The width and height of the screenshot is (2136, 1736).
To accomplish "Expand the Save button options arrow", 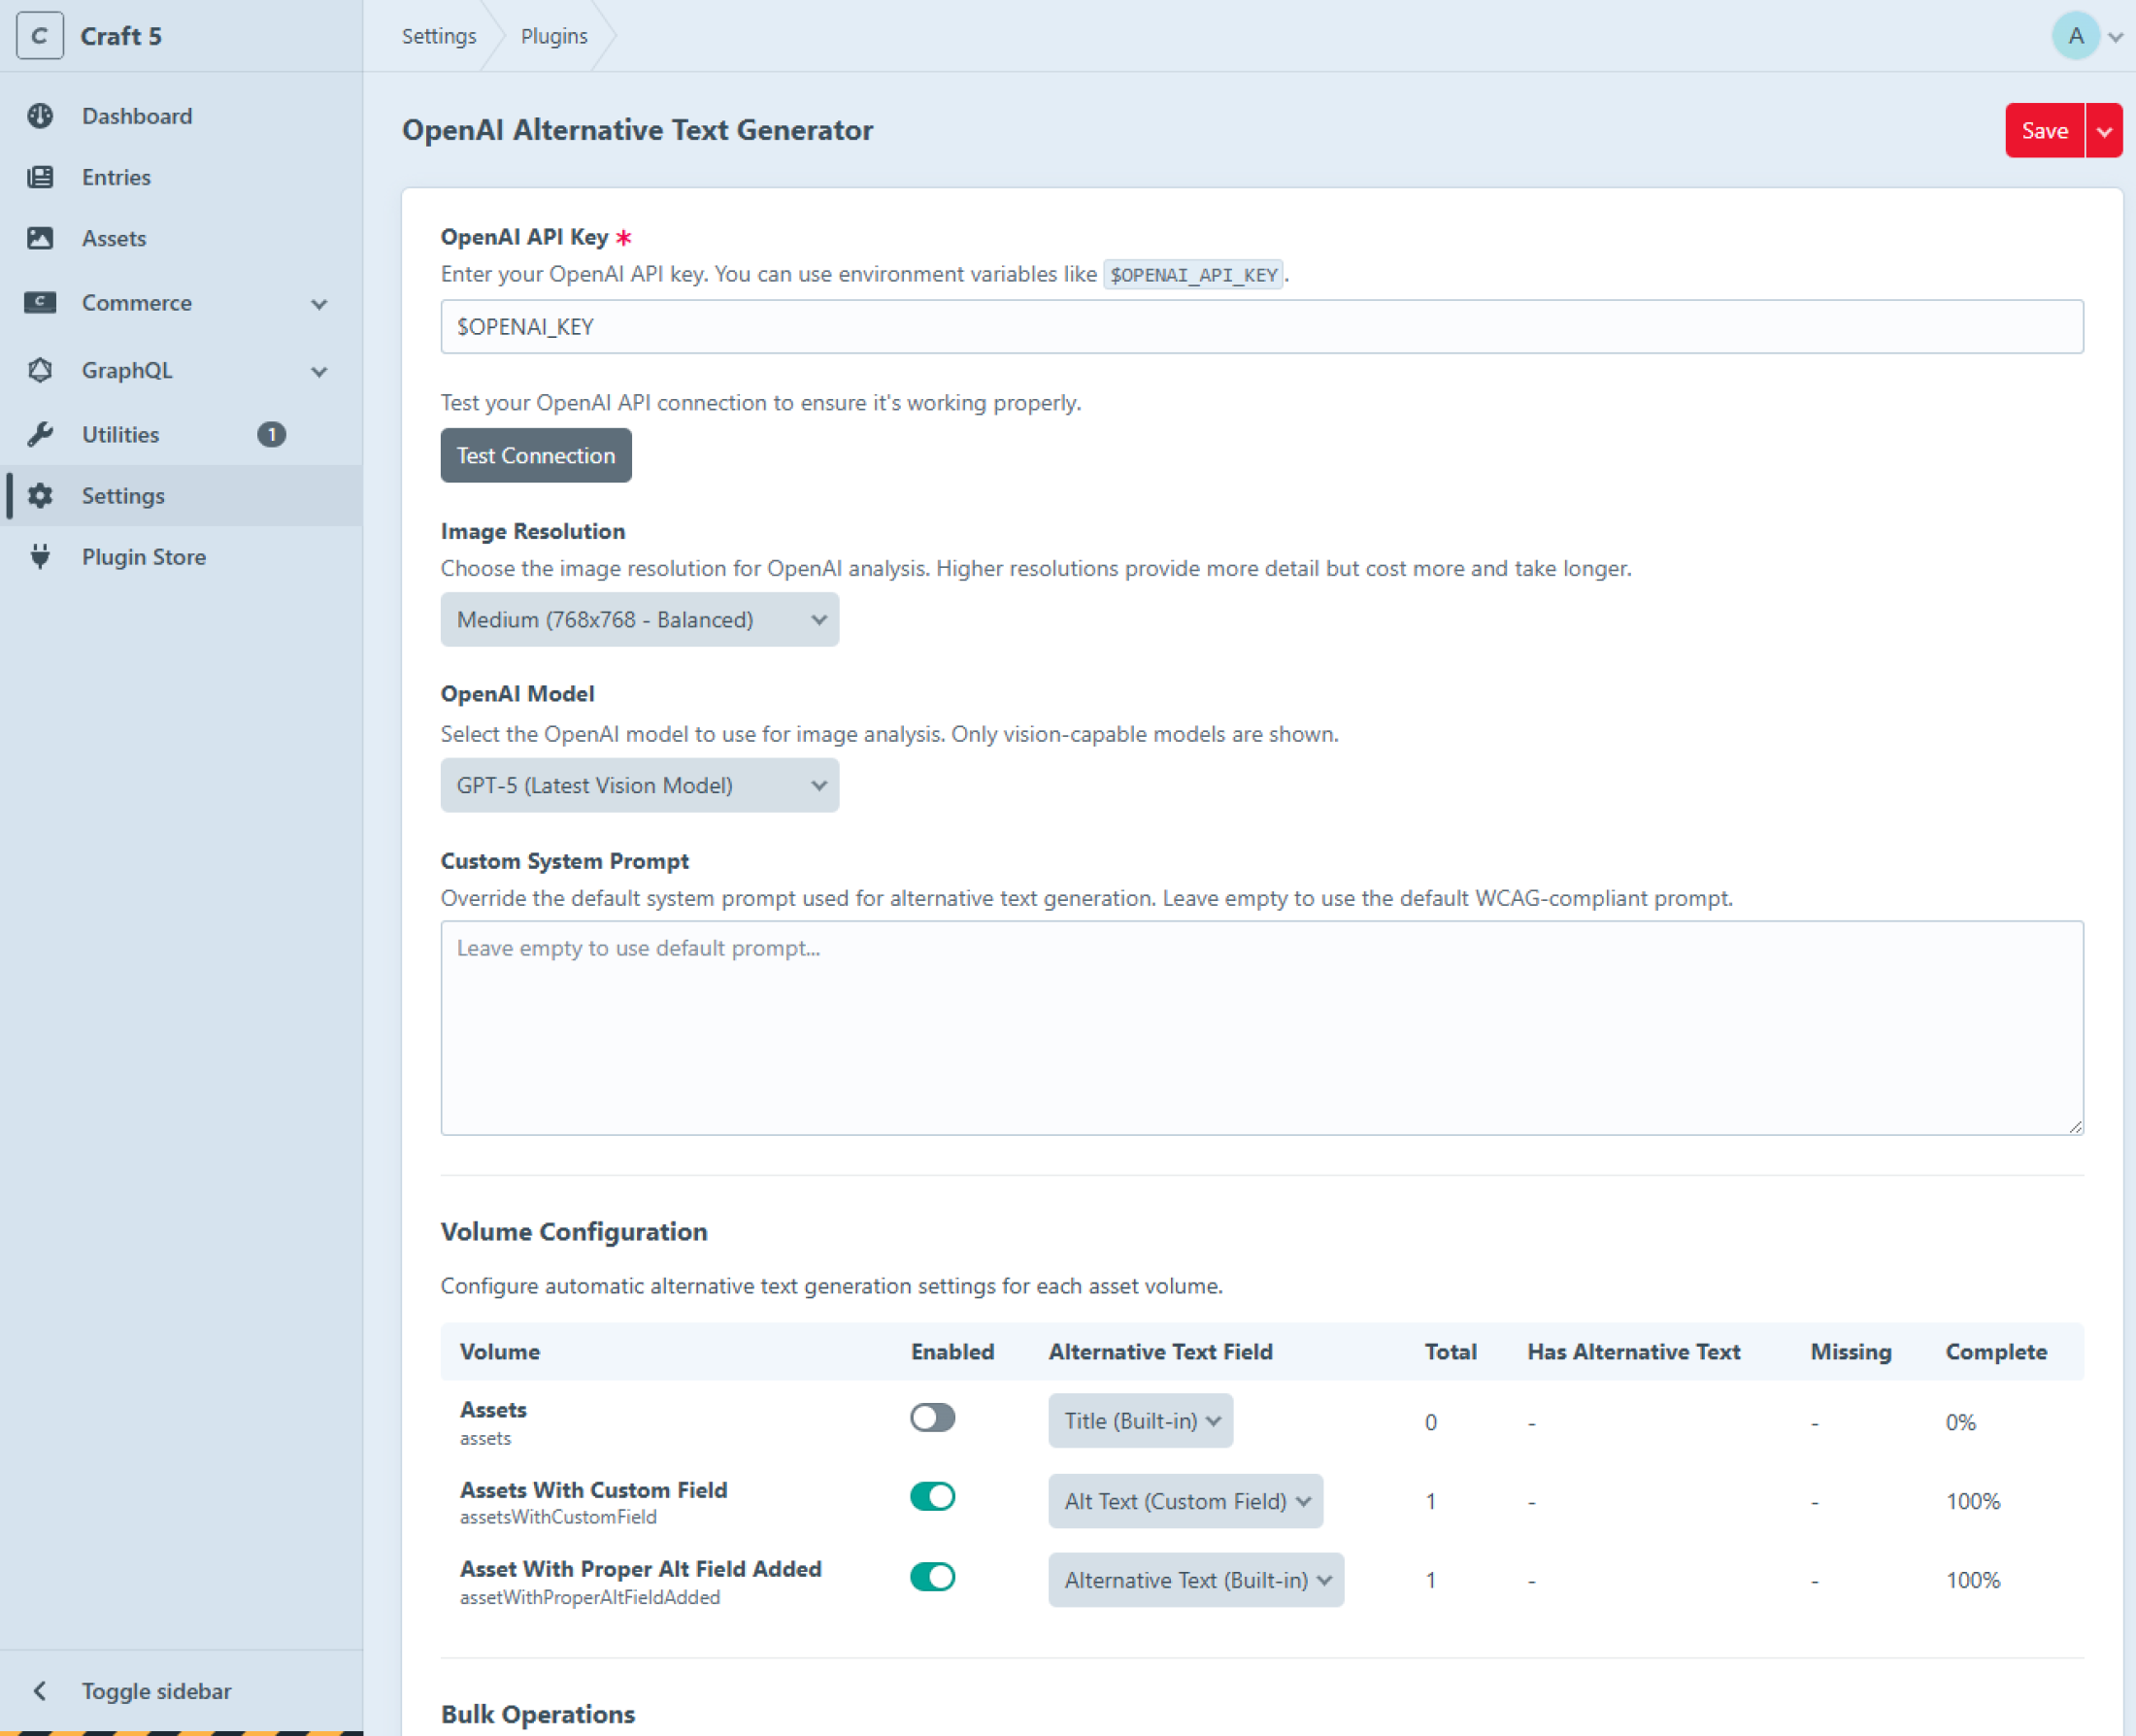I will [2104, 131].
